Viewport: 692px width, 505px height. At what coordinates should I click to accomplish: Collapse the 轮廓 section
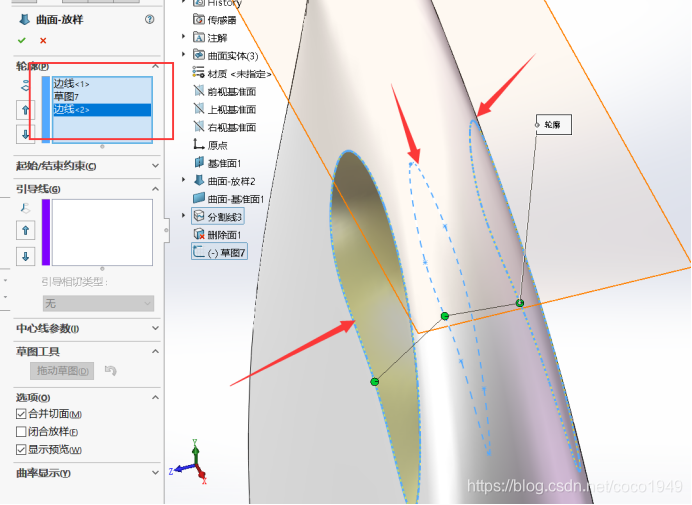click(x=155, y=66)
